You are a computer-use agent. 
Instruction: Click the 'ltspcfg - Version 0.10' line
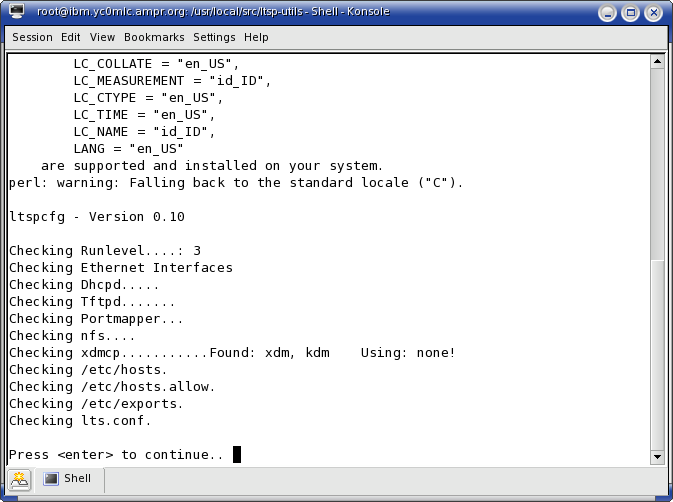point(97,217)
